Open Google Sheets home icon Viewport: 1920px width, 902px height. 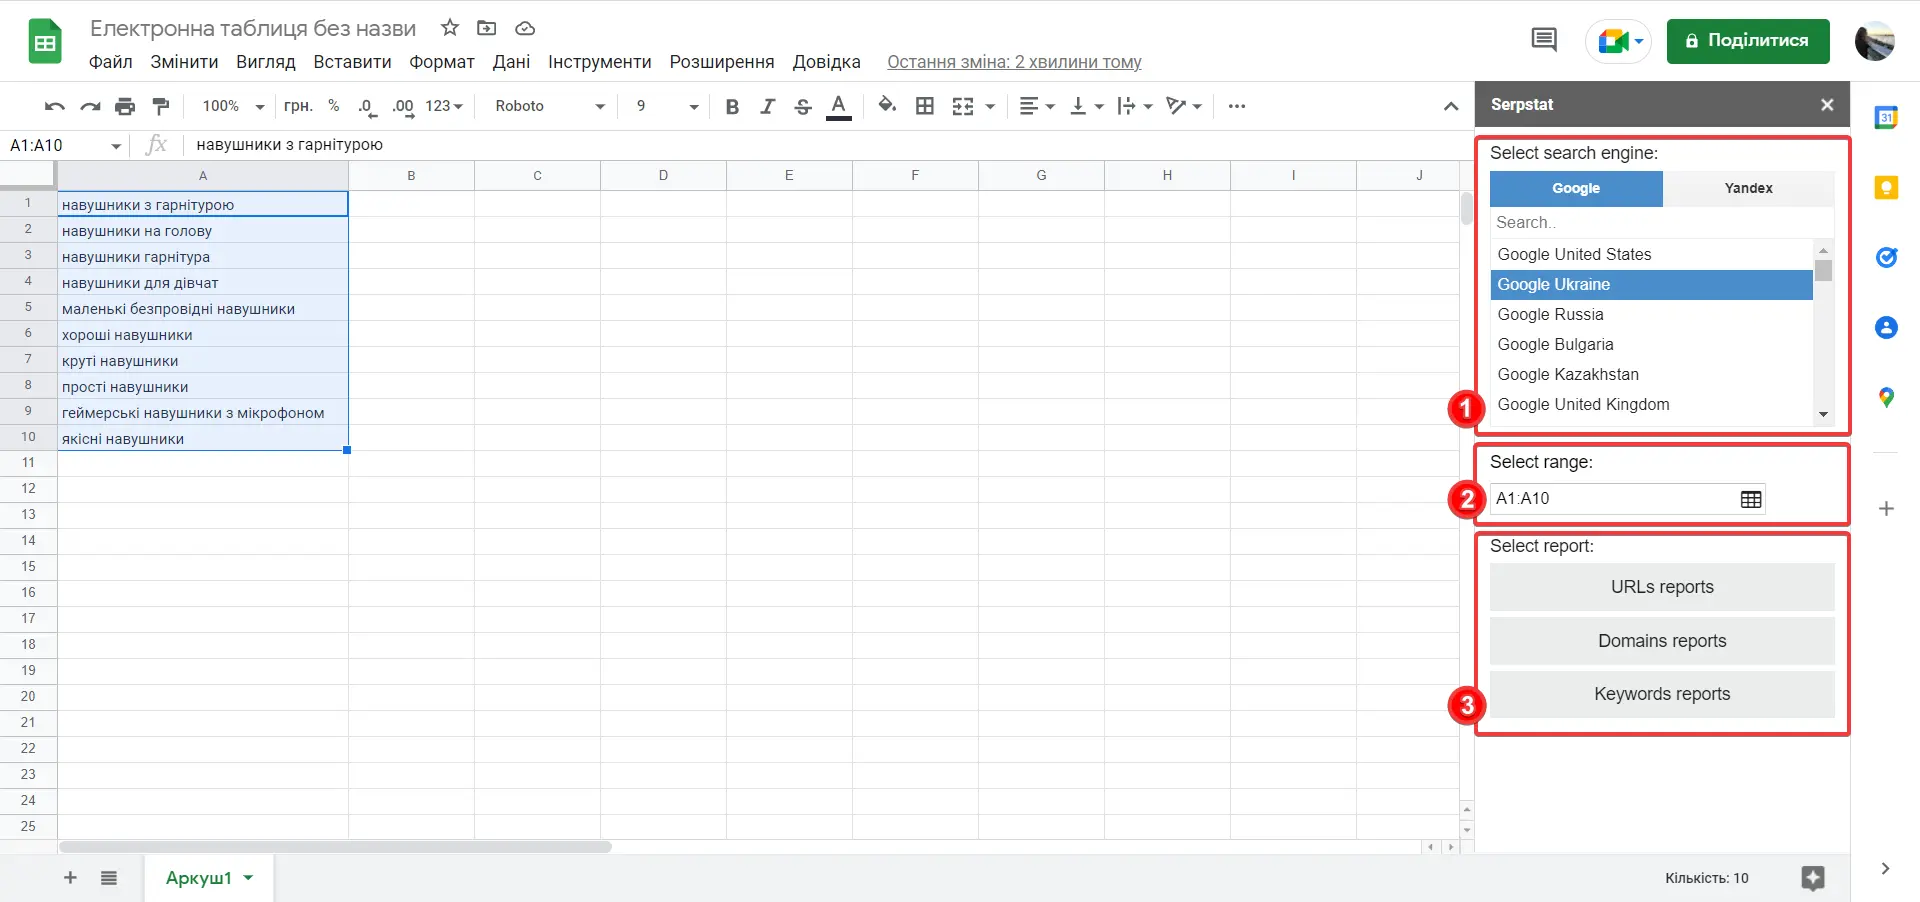tap(45, 42)
